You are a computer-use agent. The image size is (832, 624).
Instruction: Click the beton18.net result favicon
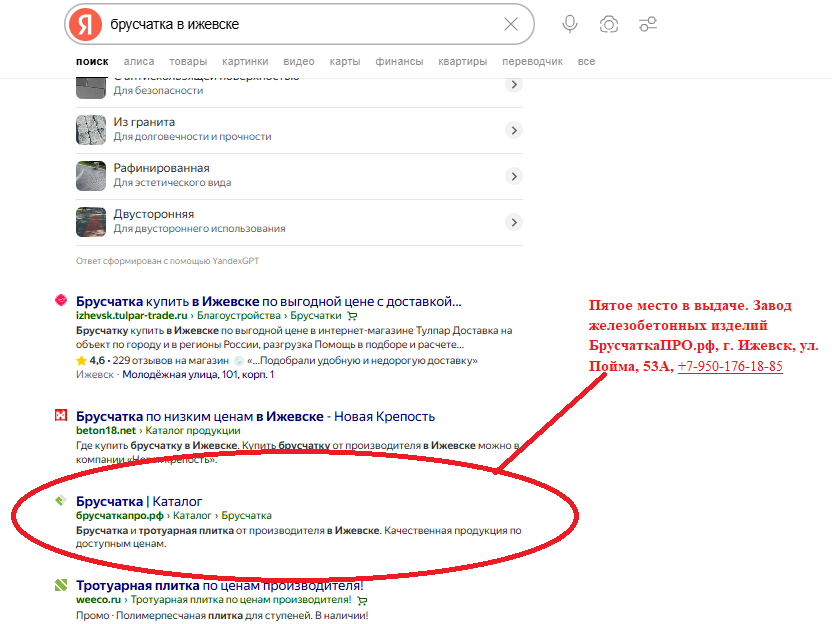click(61, 415)
